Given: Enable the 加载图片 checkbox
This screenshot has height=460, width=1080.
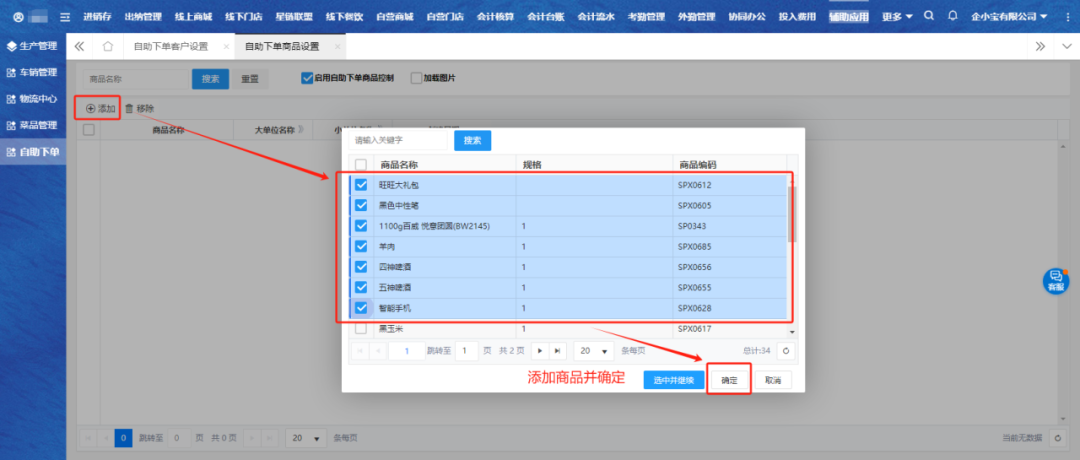Looking at the screenshot, I should point(417,78).
